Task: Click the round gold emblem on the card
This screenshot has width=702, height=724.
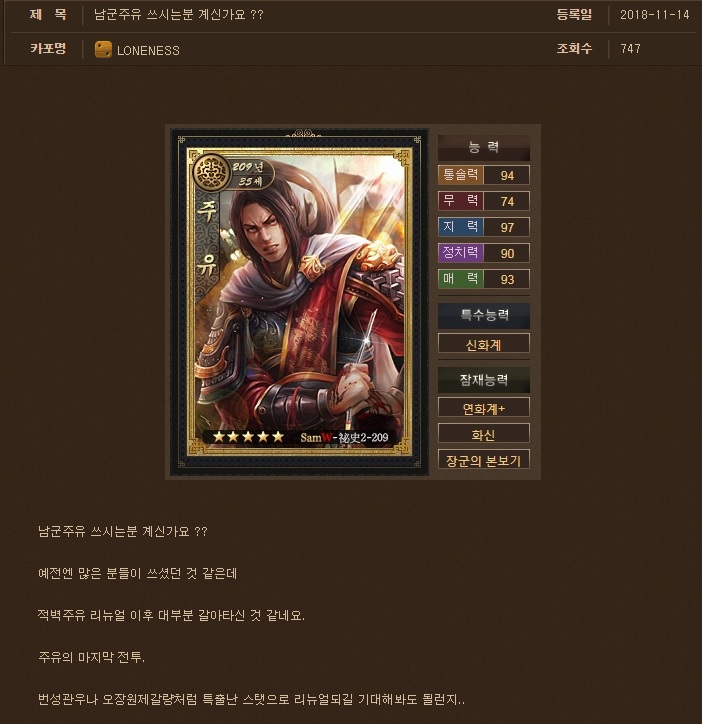Action: point(211,173)
